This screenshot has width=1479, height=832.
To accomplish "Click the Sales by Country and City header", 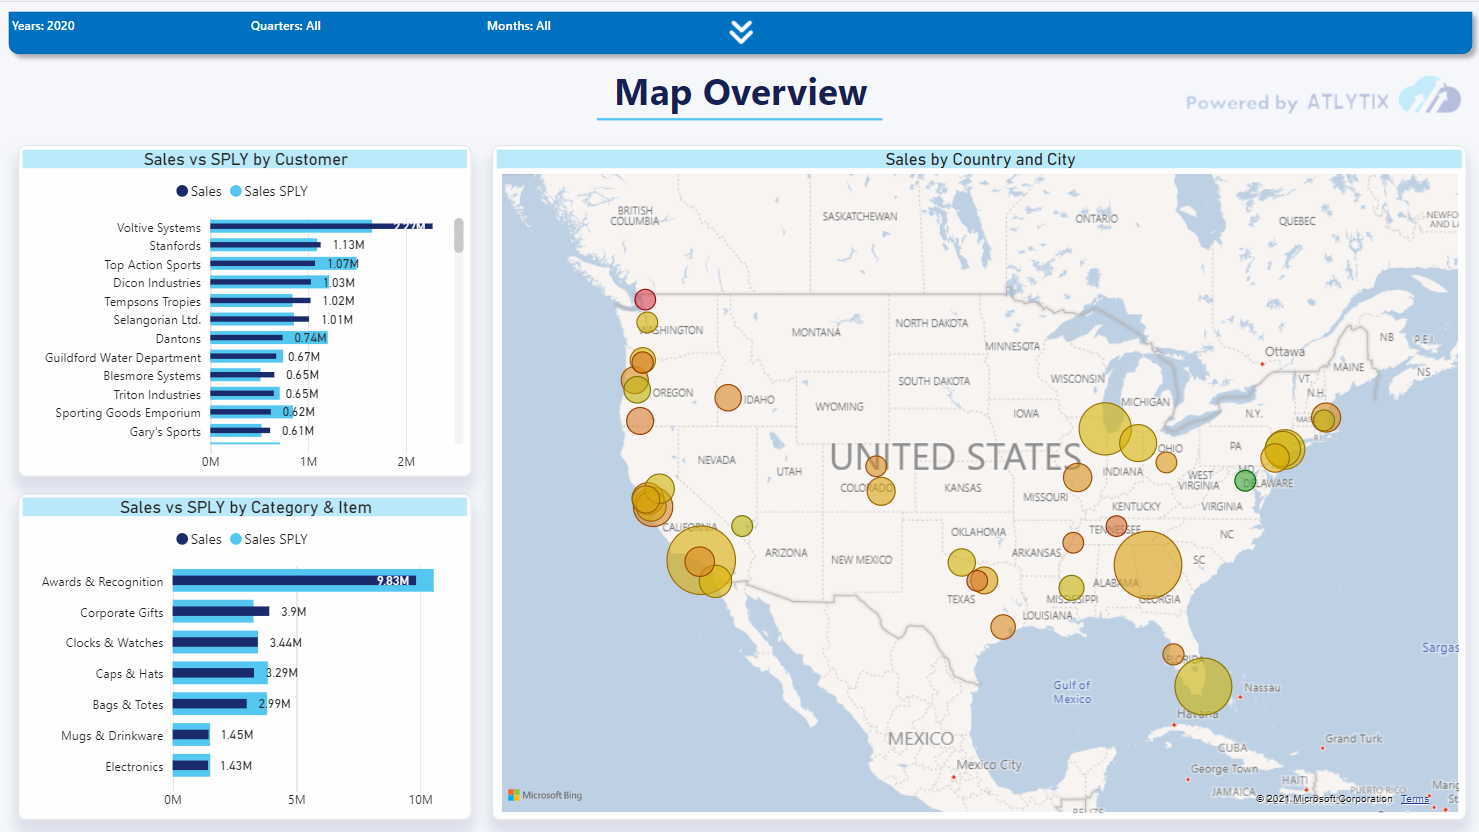I will 980,159.
